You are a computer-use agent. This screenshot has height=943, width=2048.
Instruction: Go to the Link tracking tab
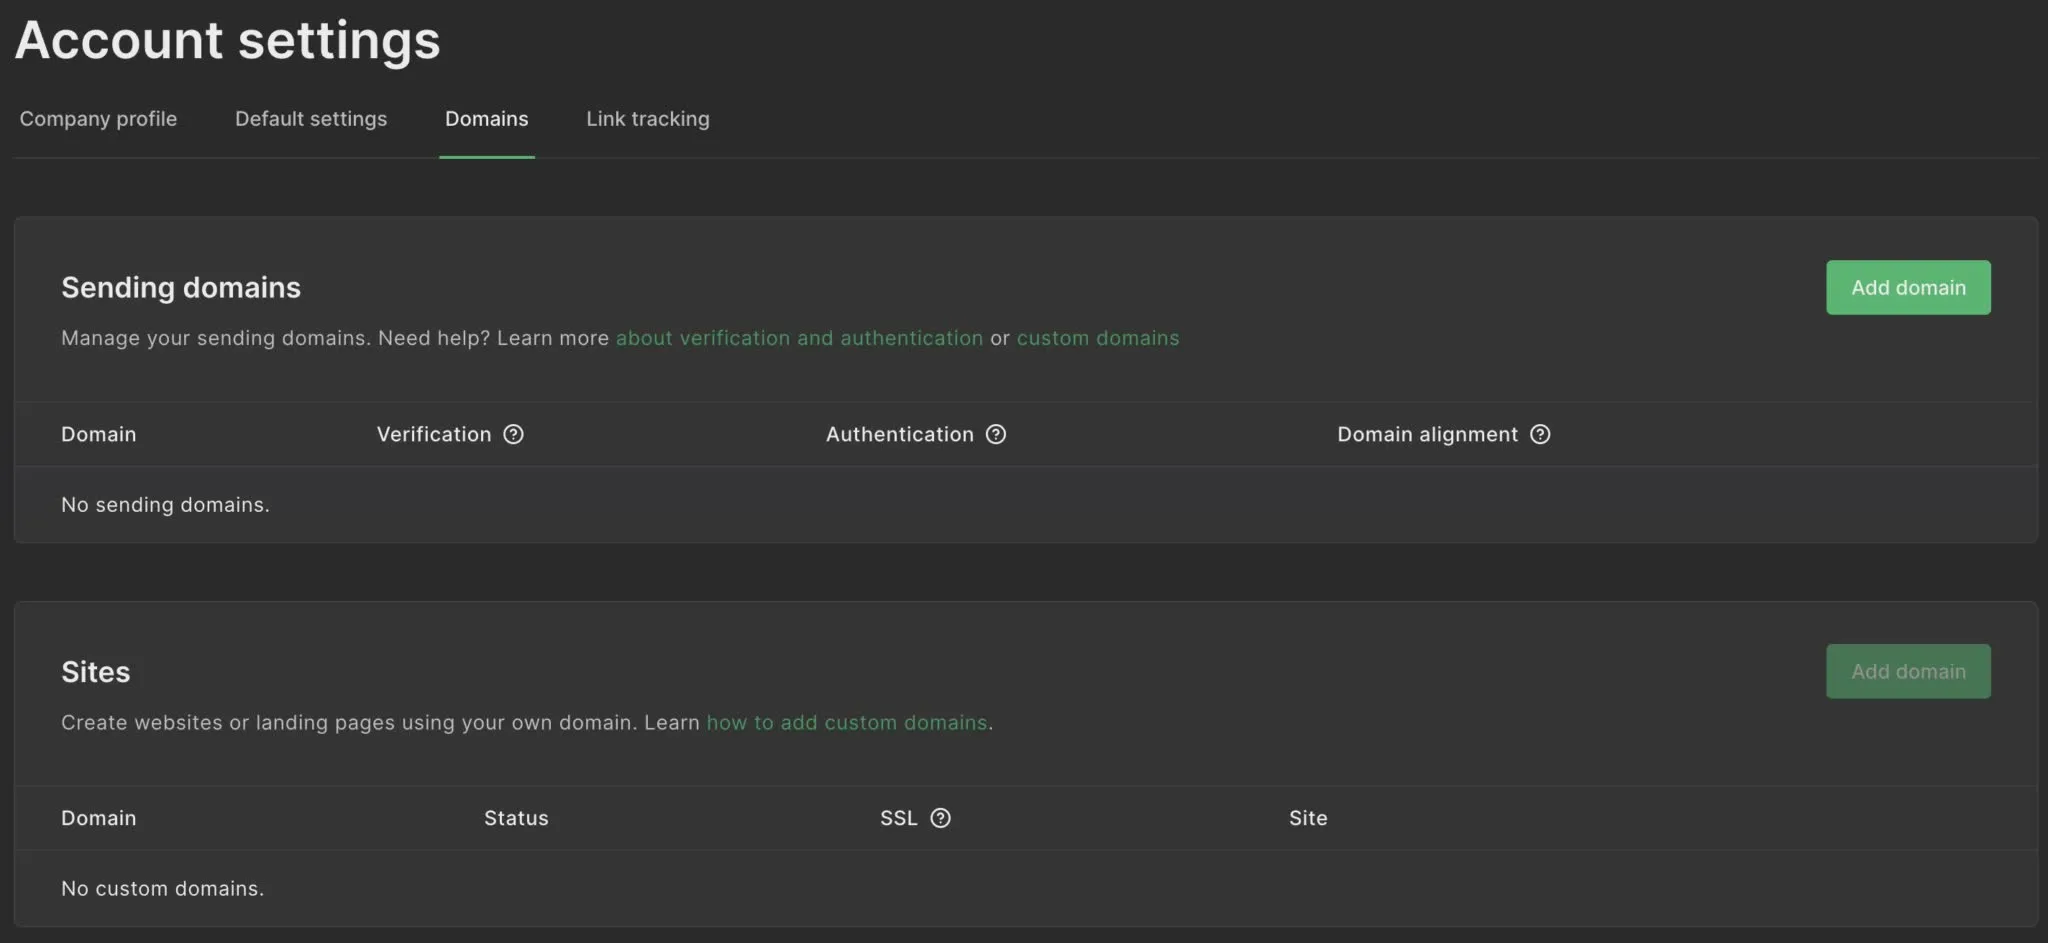pos(647,119)
